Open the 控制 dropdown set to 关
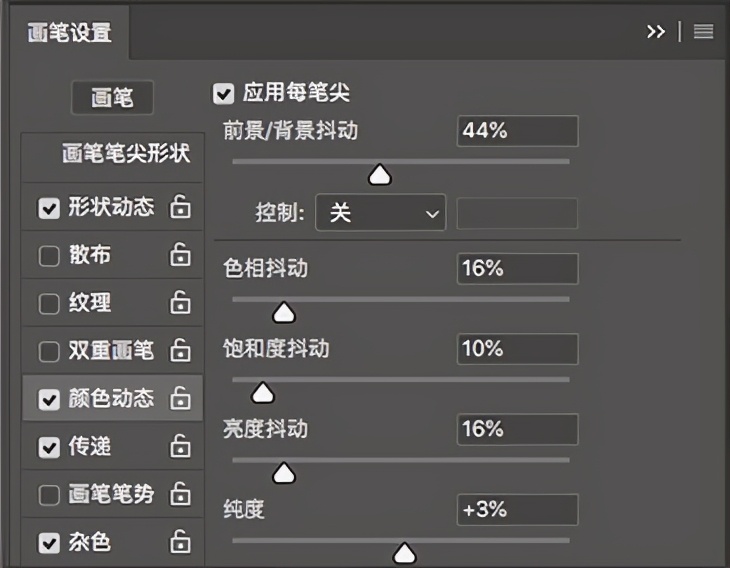This screenshot has width=730, height=568. (x=380, y=213)
